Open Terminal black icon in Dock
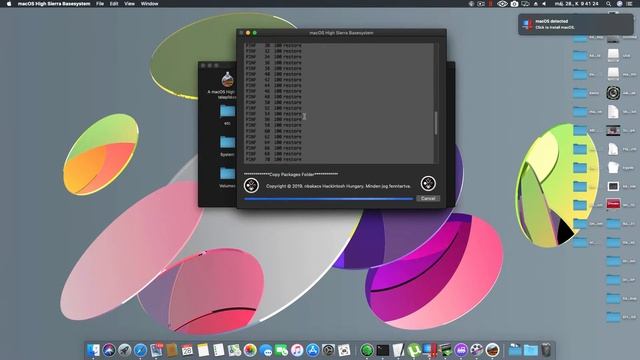 coord(382,350)
